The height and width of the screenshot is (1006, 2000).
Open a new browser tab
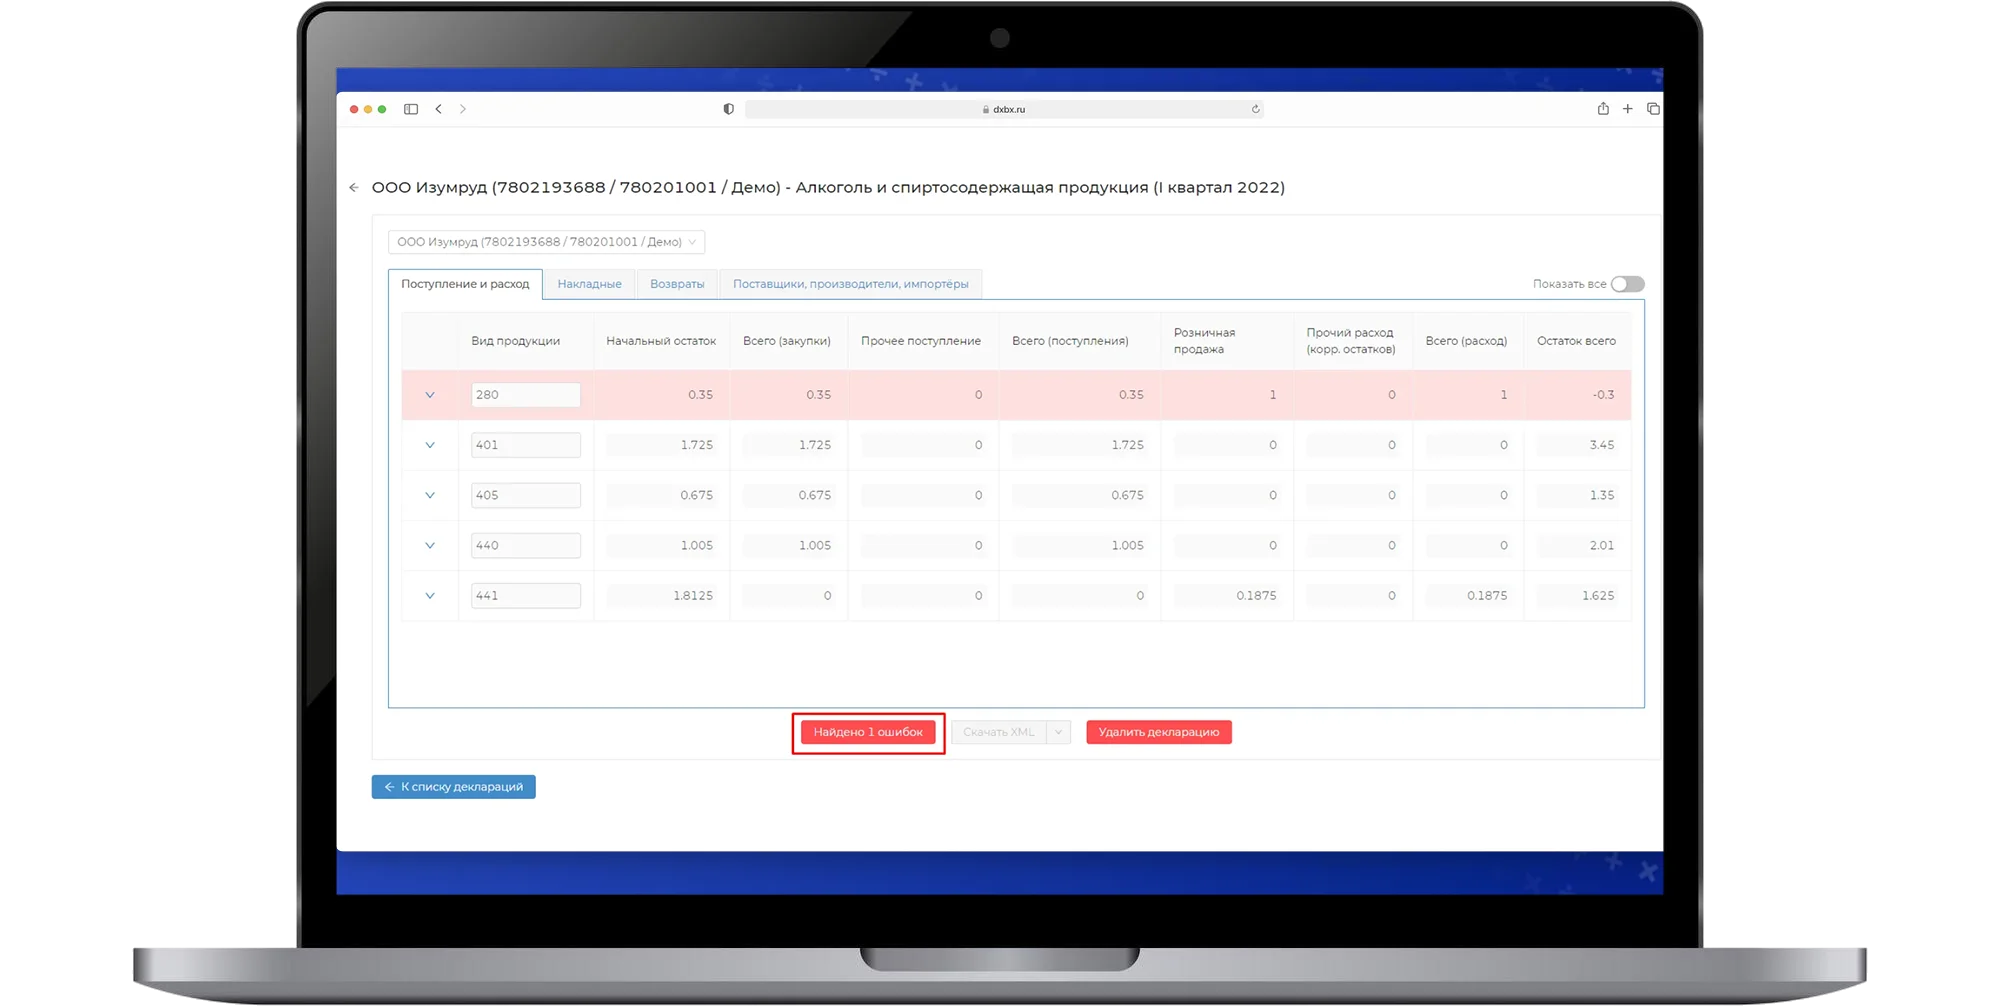(1628, 109)
